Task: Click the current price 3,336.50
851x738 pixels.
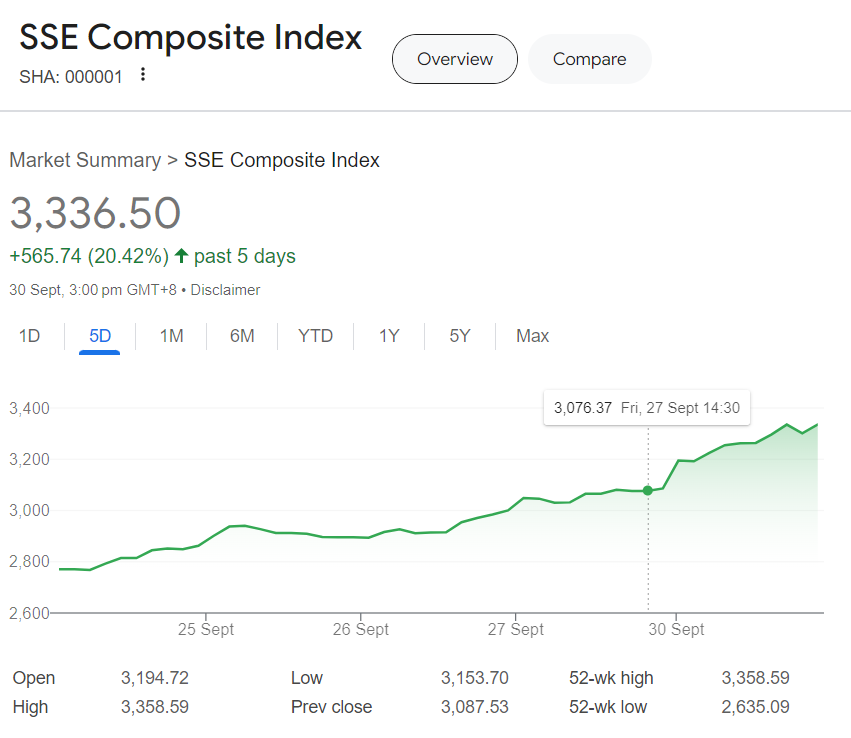Action: pyautogui.click(x=95, y=213)
